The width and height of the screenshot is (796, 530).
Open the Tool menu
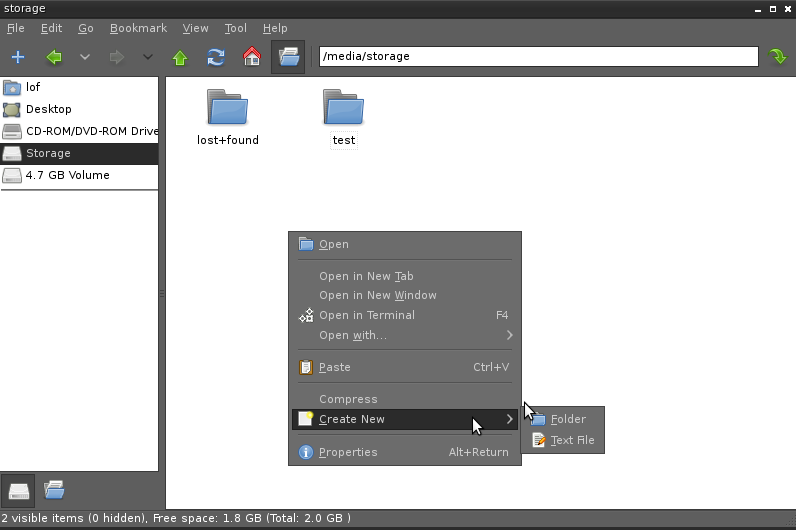point(236,28)
